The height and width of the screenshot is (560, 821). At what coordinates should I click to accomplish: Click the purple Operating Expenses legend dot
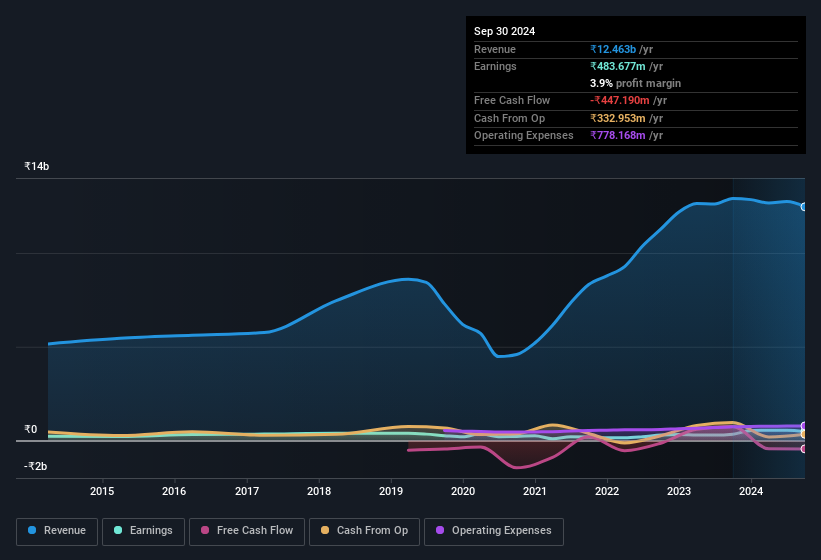click(440, 530)
